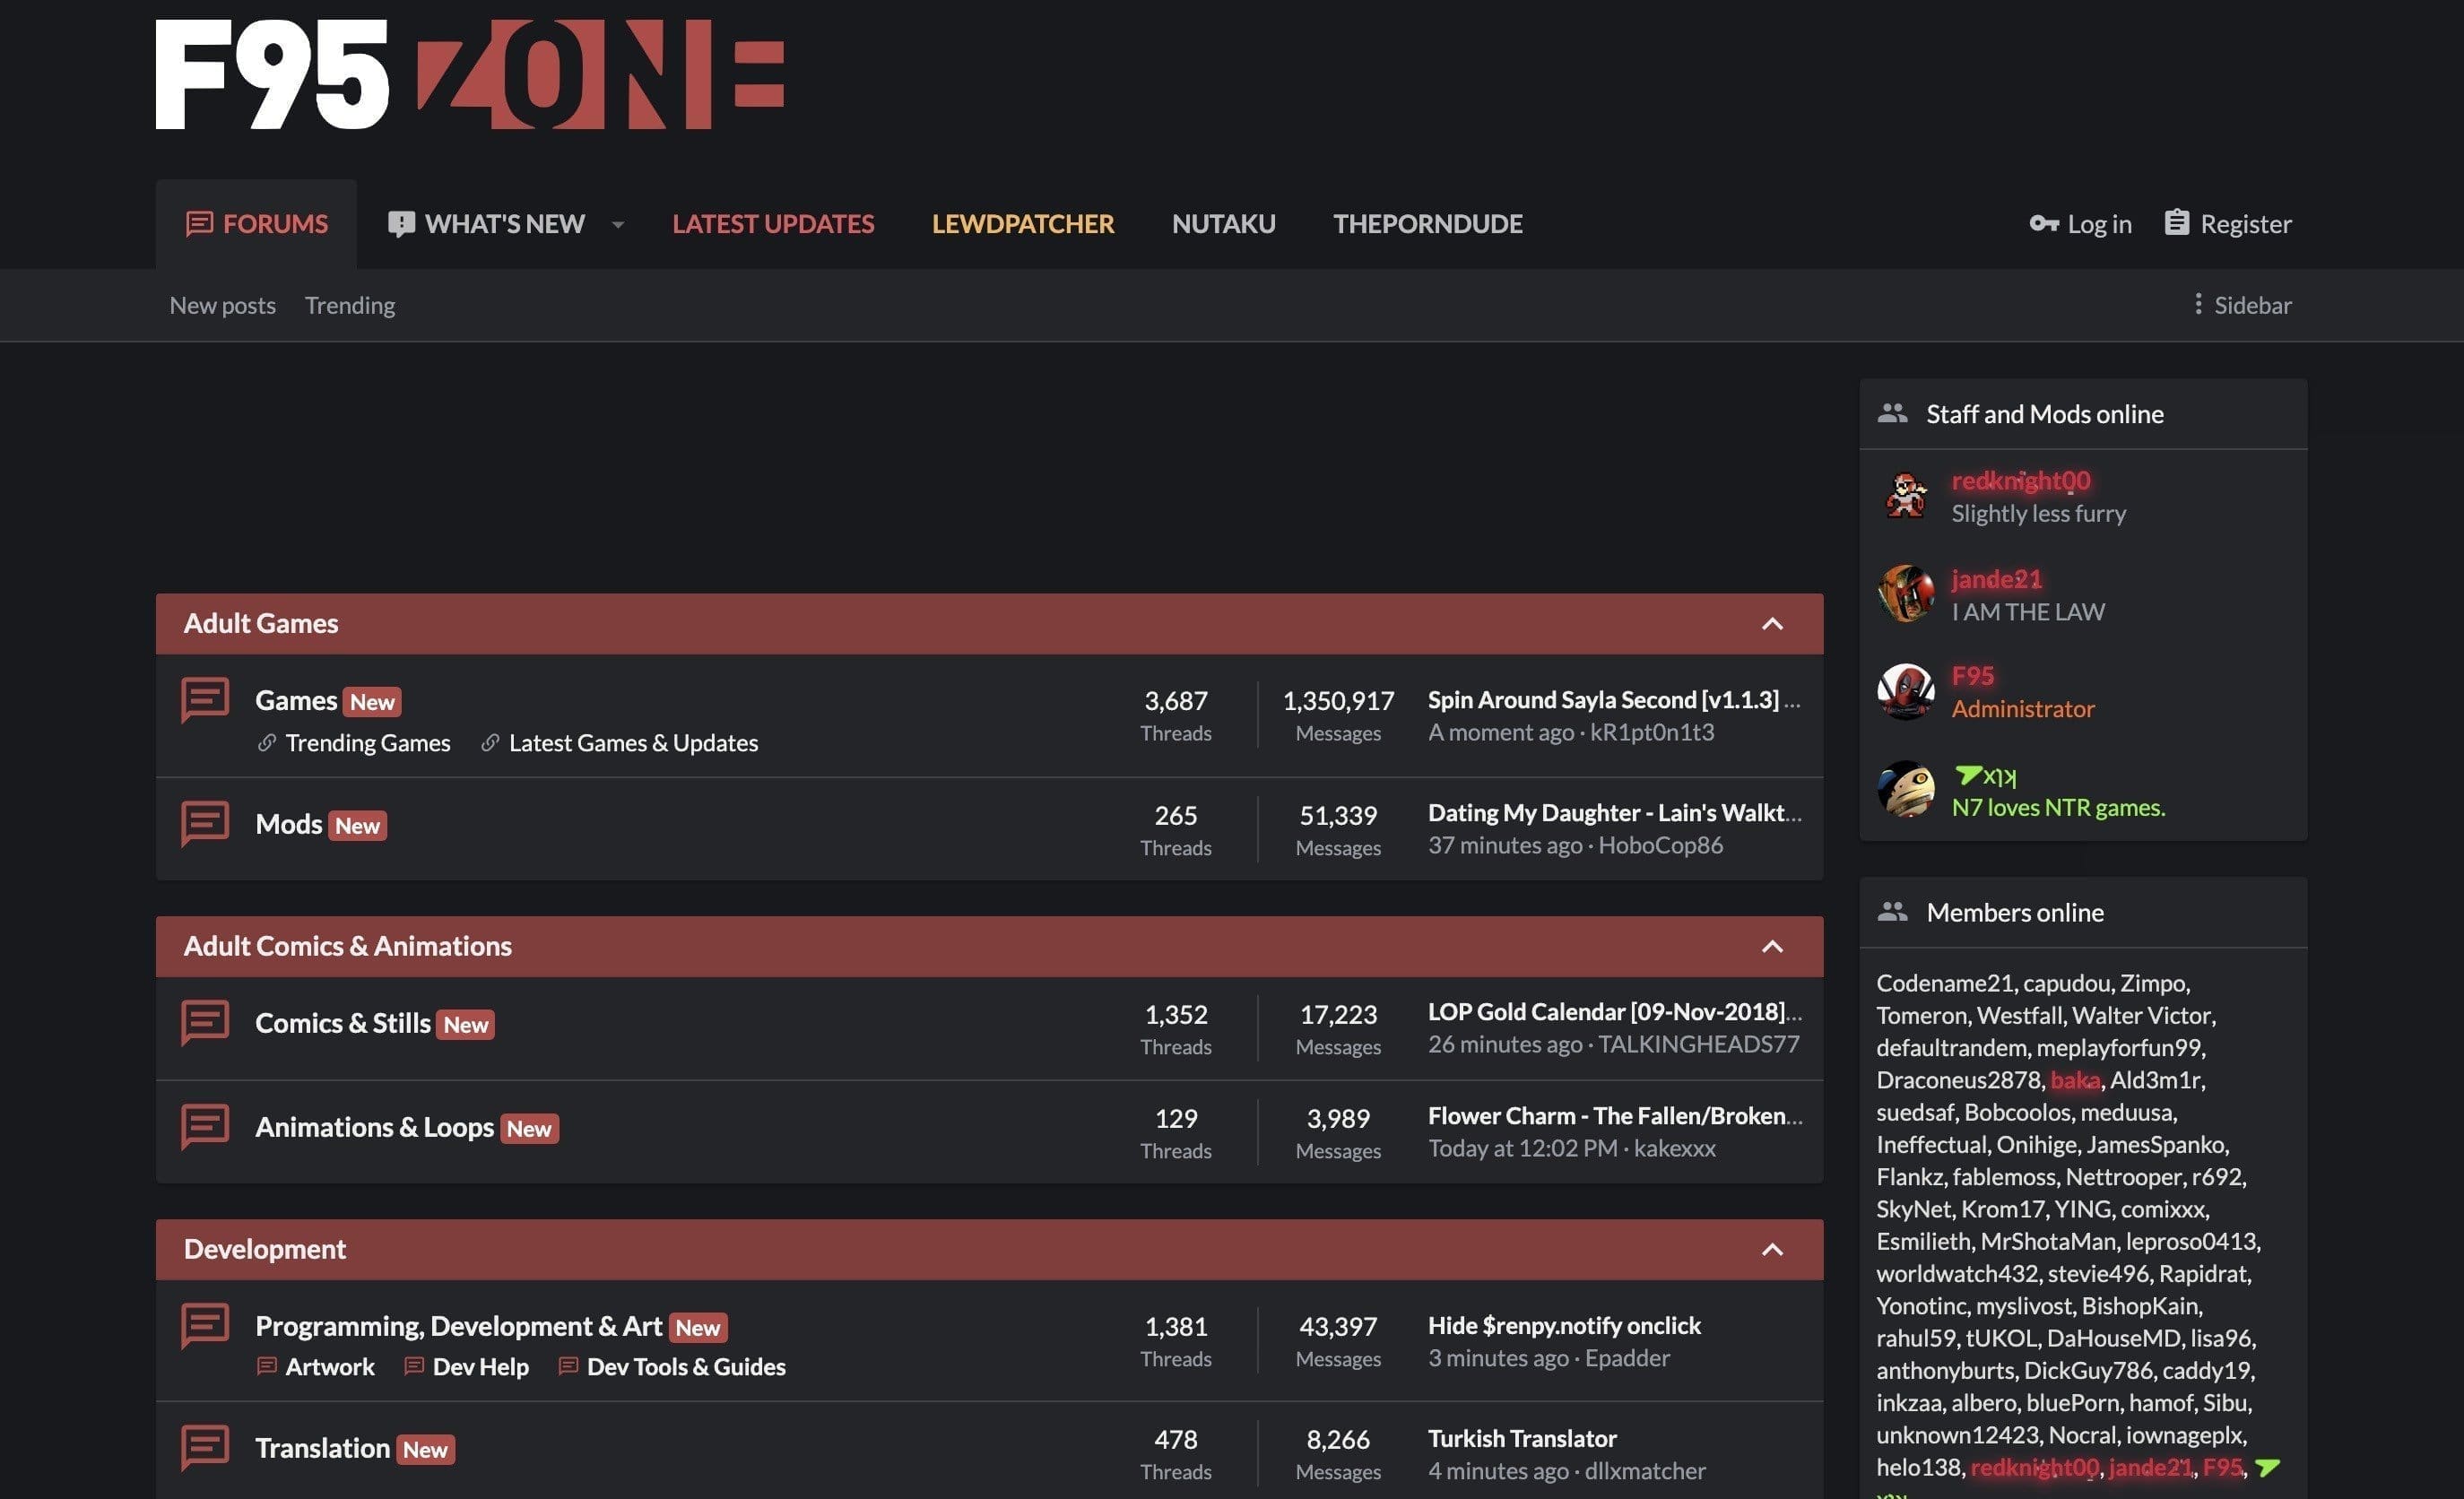Open Hide $renpy.notify onclick thread
This screenshot has width=2464, height=1499.
click(x=1564, y=1326)
